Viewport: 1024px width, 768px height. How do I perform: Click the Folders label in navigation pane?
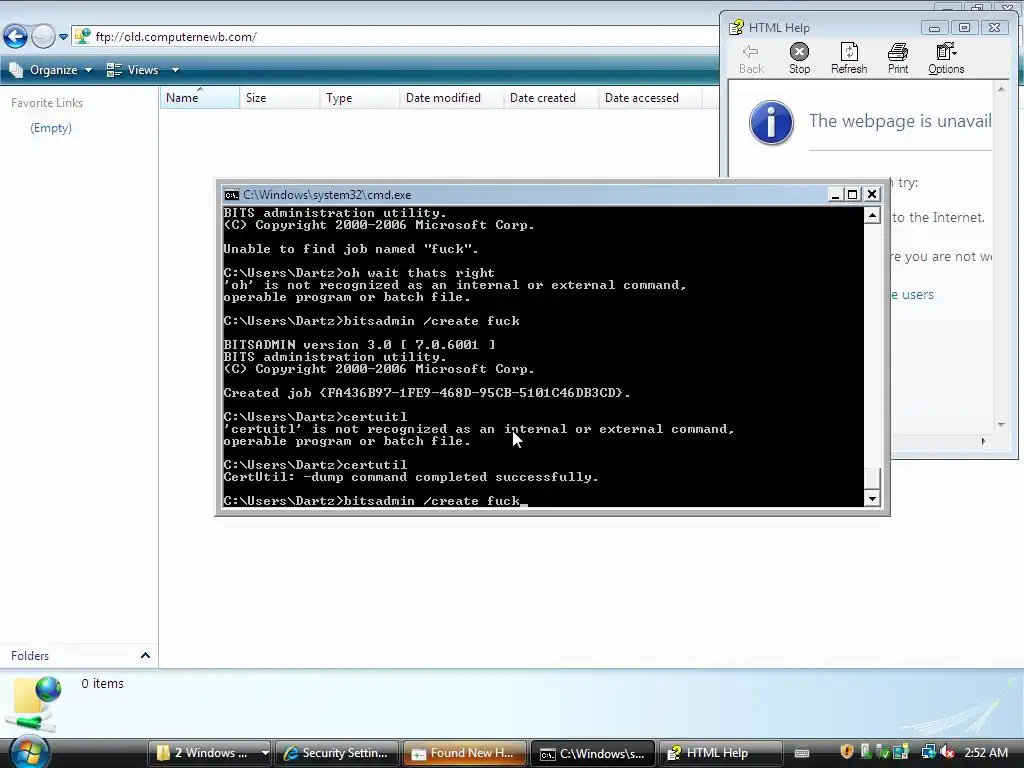pos(30,656)
